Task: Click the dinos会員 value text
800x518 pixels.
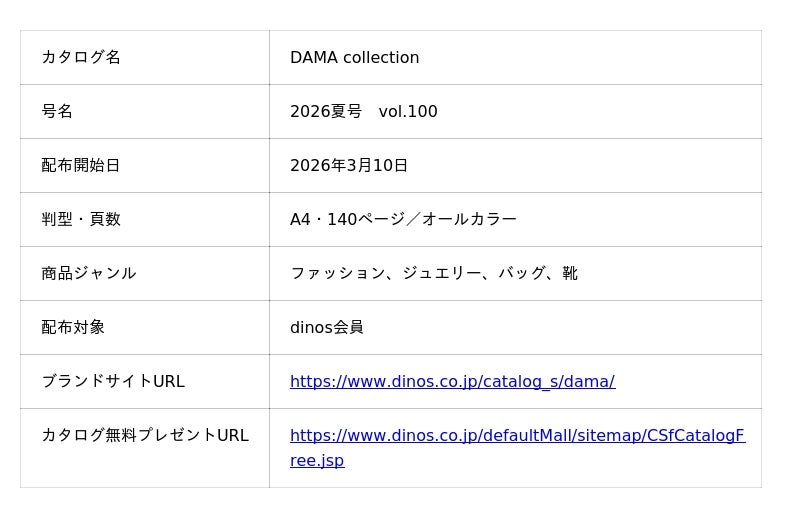Action: (x=327, y=327)
